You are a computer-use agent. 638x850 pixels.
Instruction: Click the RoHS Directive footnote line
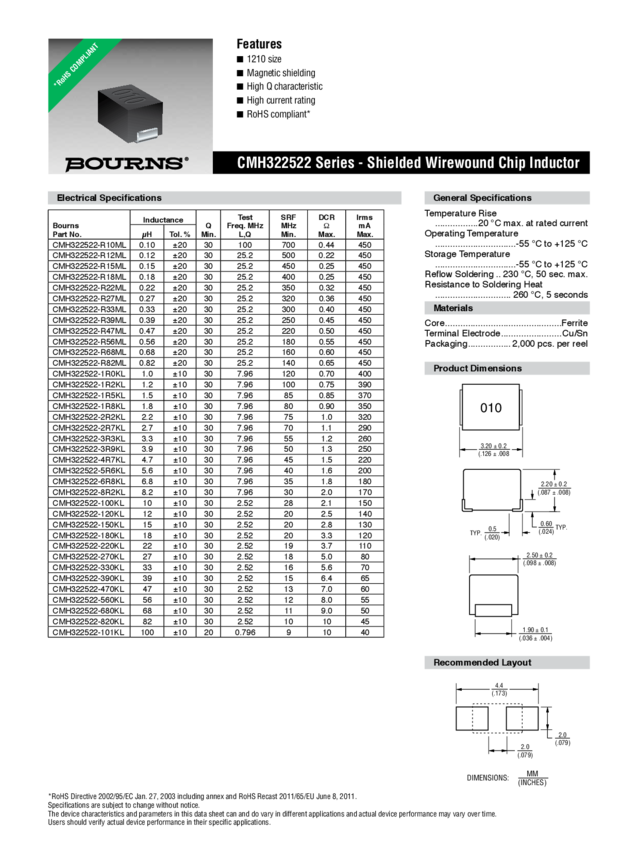[202, 796]
